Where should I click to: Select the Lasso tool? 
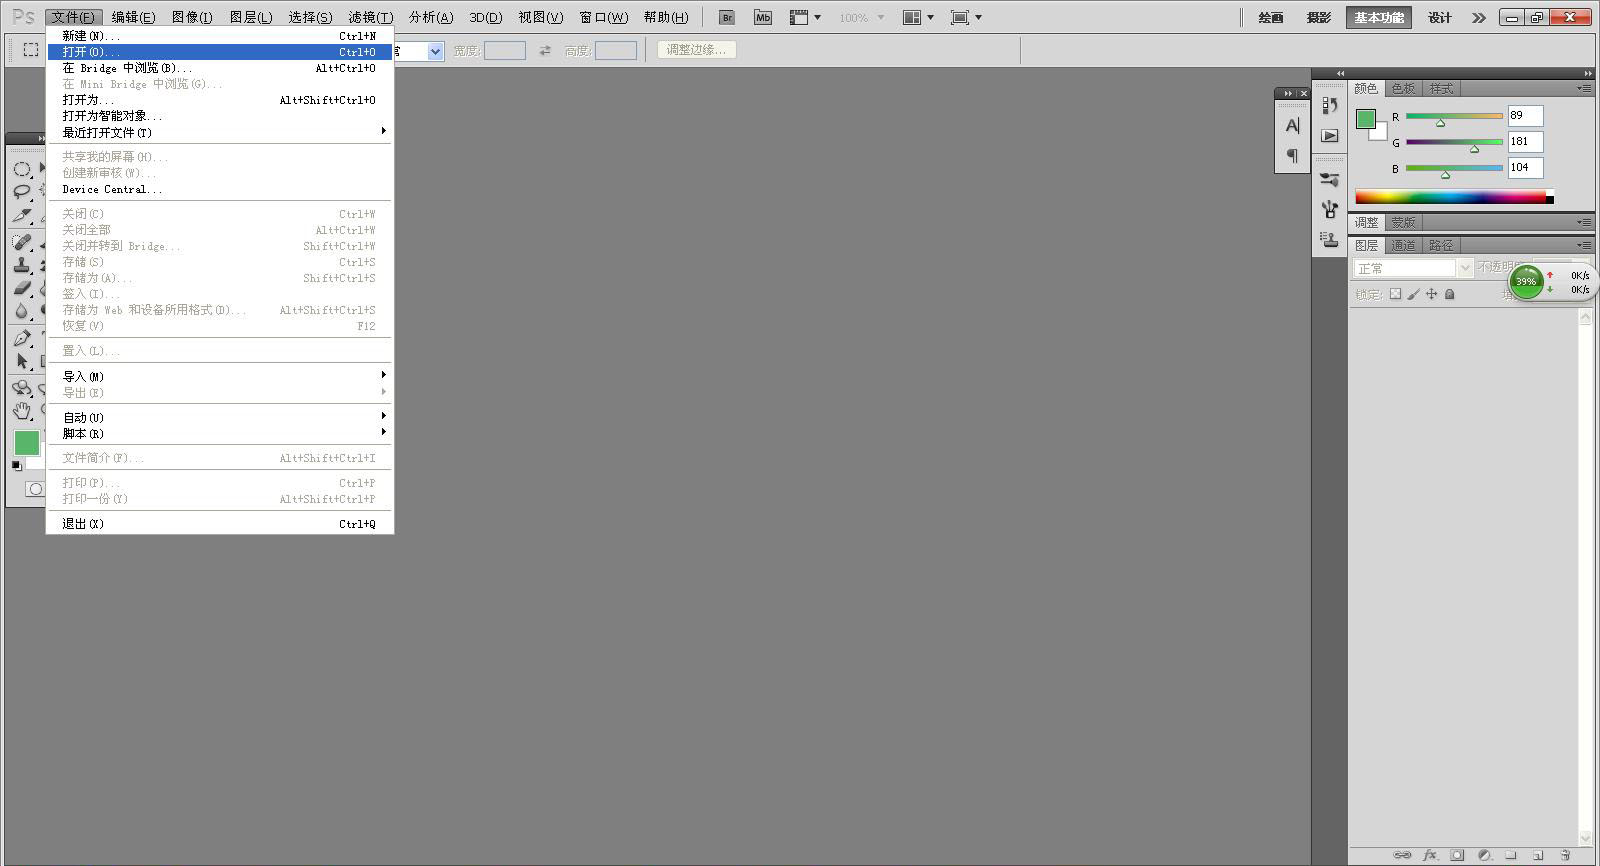point(22,191)
